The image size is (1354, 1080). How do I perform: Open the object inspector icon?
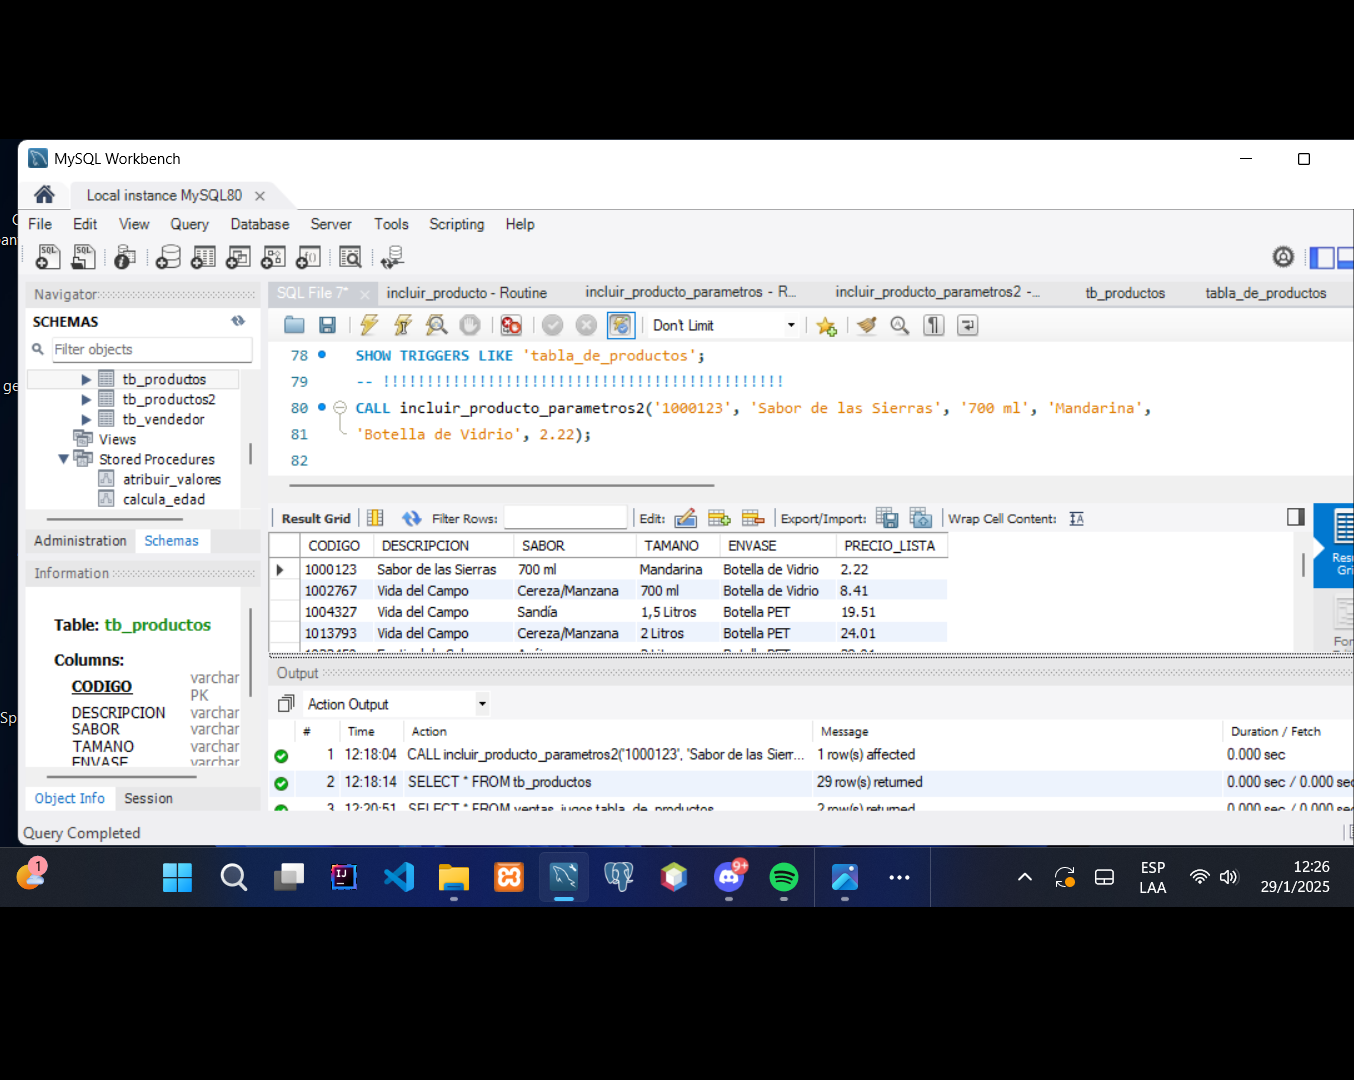click(x=125, y=258)
